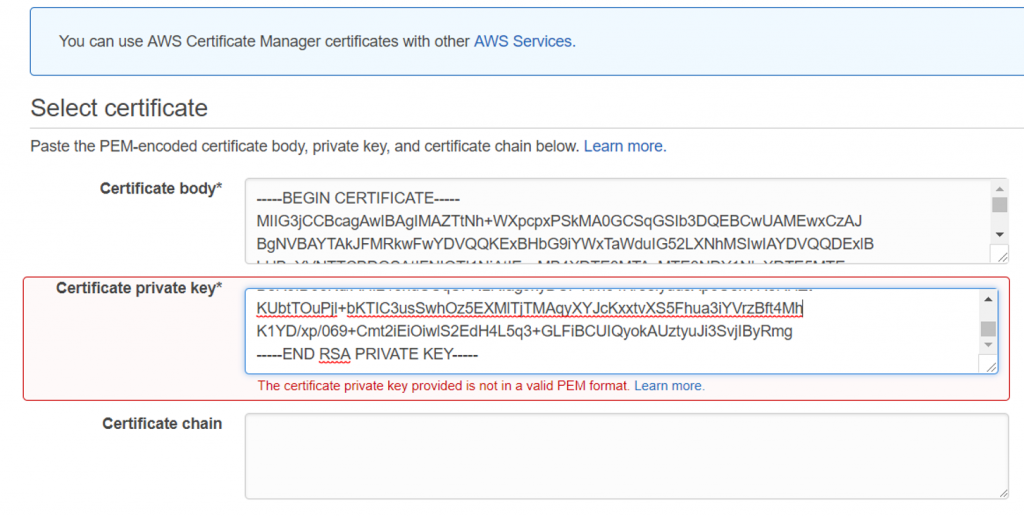Click the Select certificate heading

coord(119,108)
